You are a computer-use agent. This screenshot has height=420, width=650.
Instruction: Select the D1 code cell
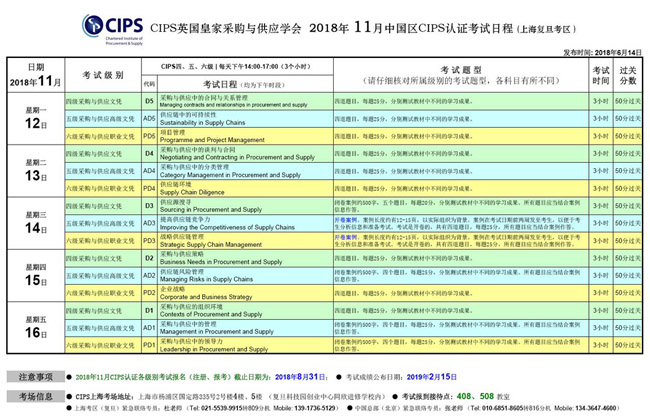(x=149, y=310)
